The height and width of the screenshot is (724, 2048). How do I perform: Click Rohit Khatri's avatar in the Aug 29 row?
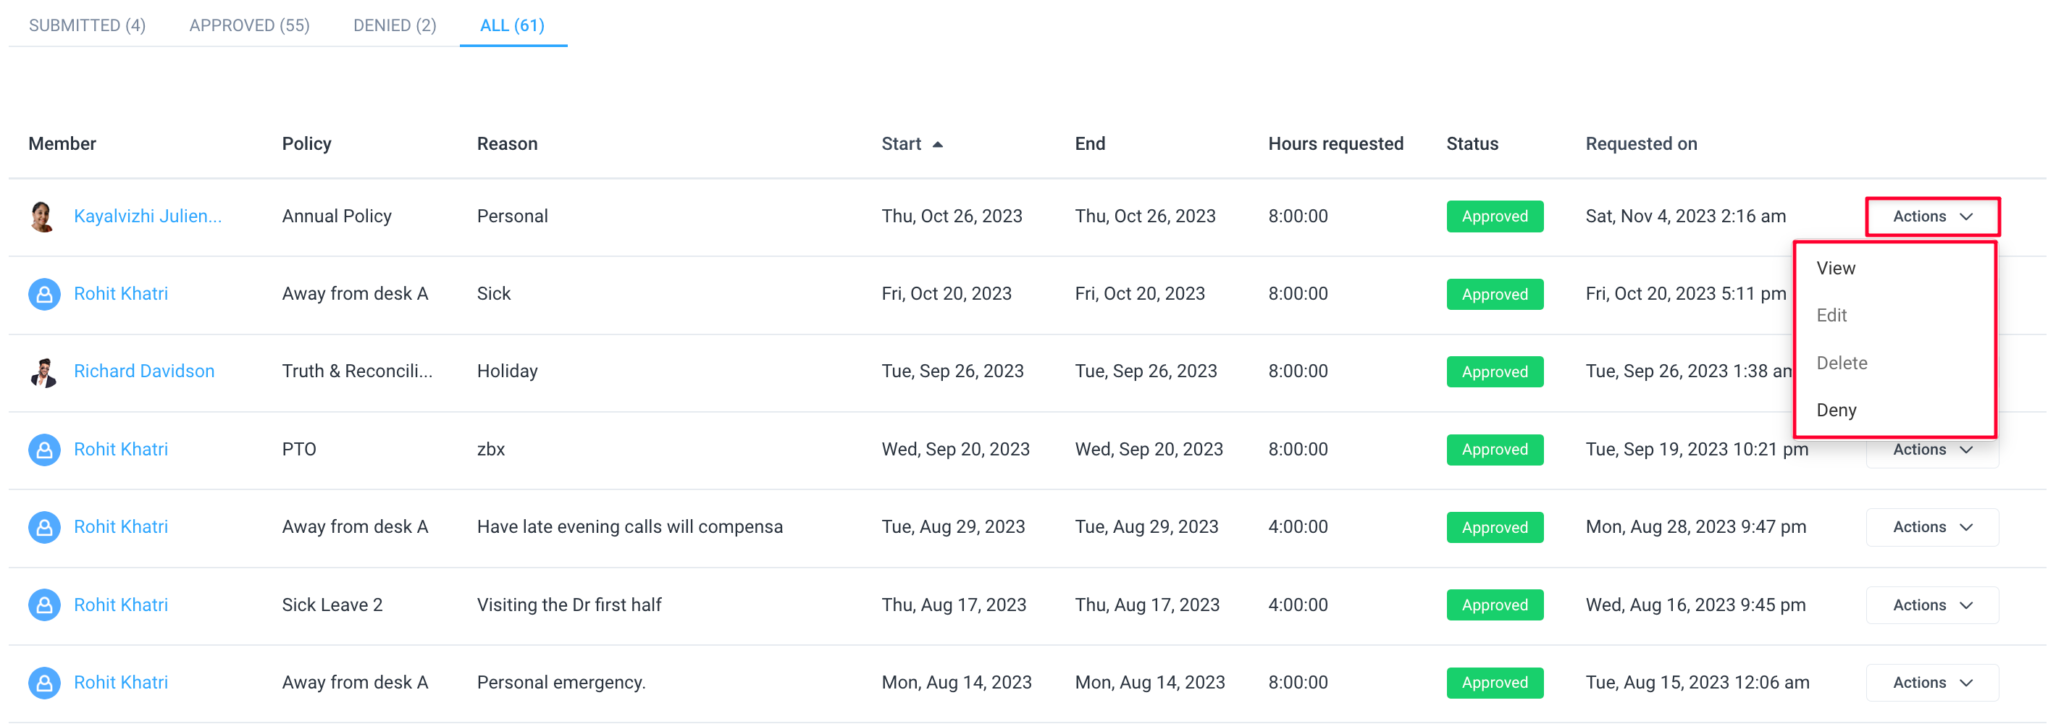click(x=44, y=527)
